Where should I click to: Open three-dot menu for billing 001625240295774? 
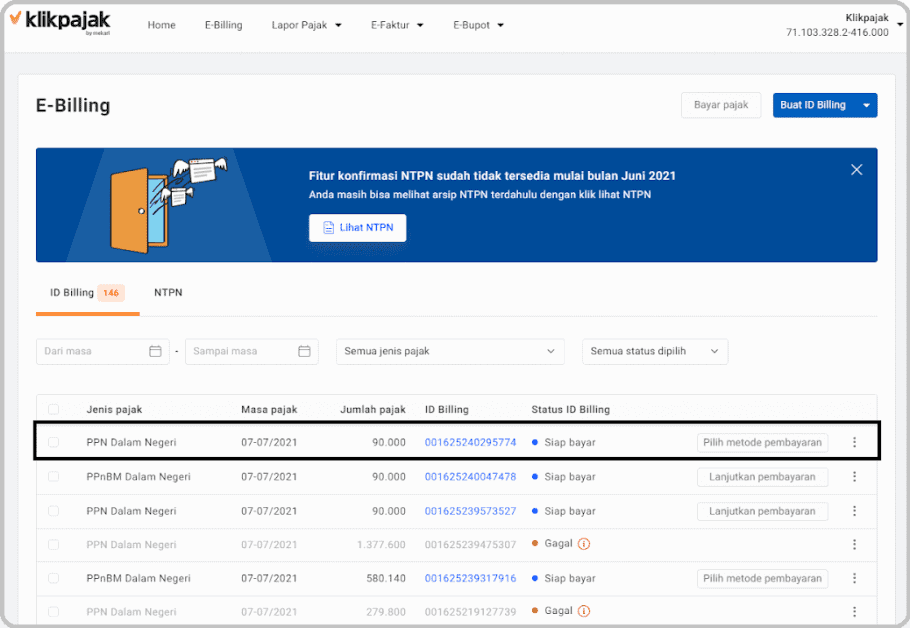click(x=854, y=442)
